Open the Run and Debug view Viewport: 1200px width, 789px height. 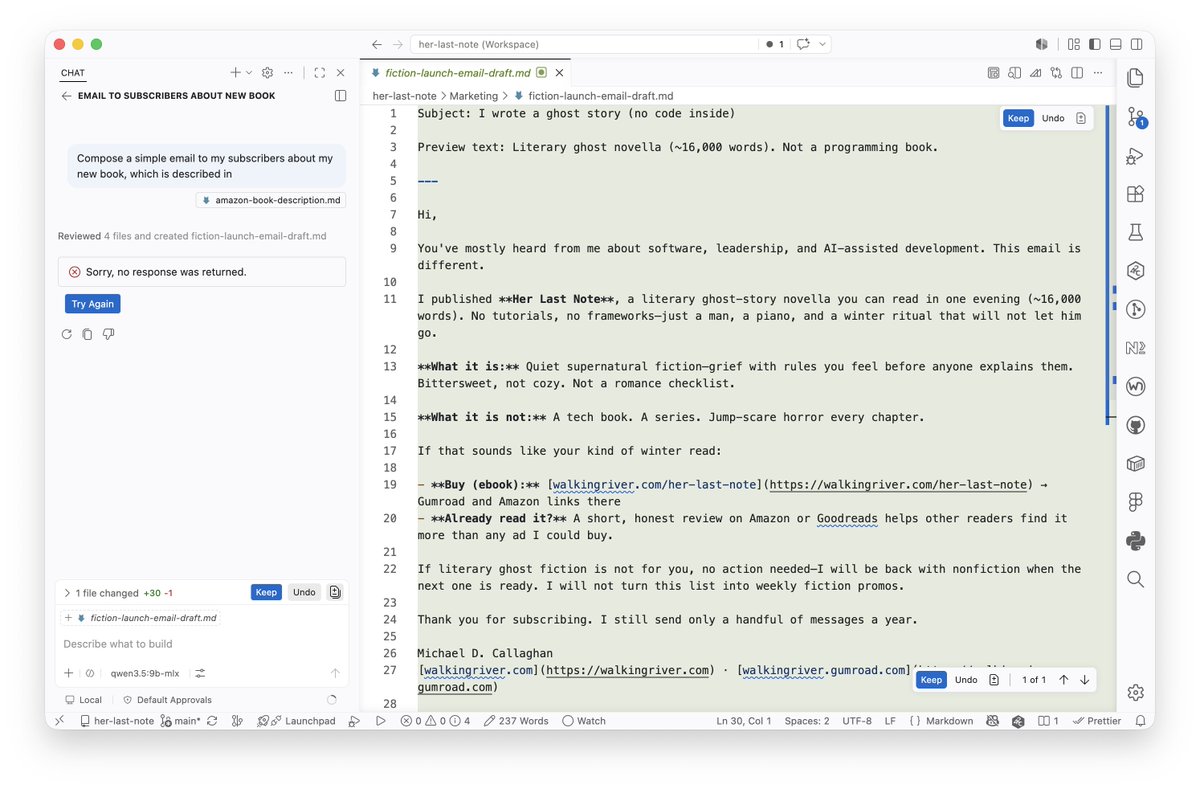[x=1135, y=155]
